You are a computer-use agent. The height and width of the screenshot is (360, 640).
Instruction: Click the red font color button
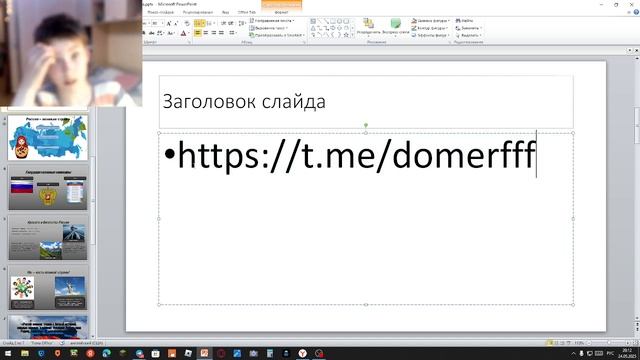(x=184, y=33)
